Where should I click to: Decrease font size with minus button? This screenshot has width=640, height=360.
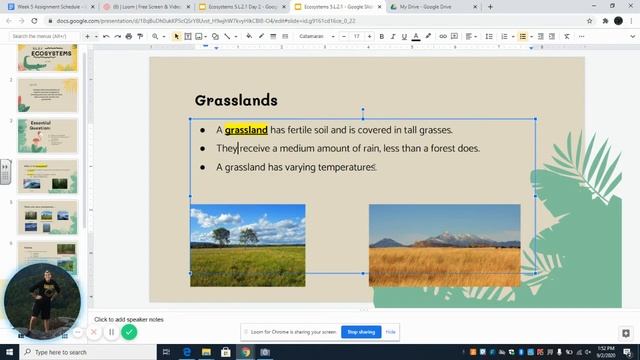pyautogui.click(x=344, y=36)
